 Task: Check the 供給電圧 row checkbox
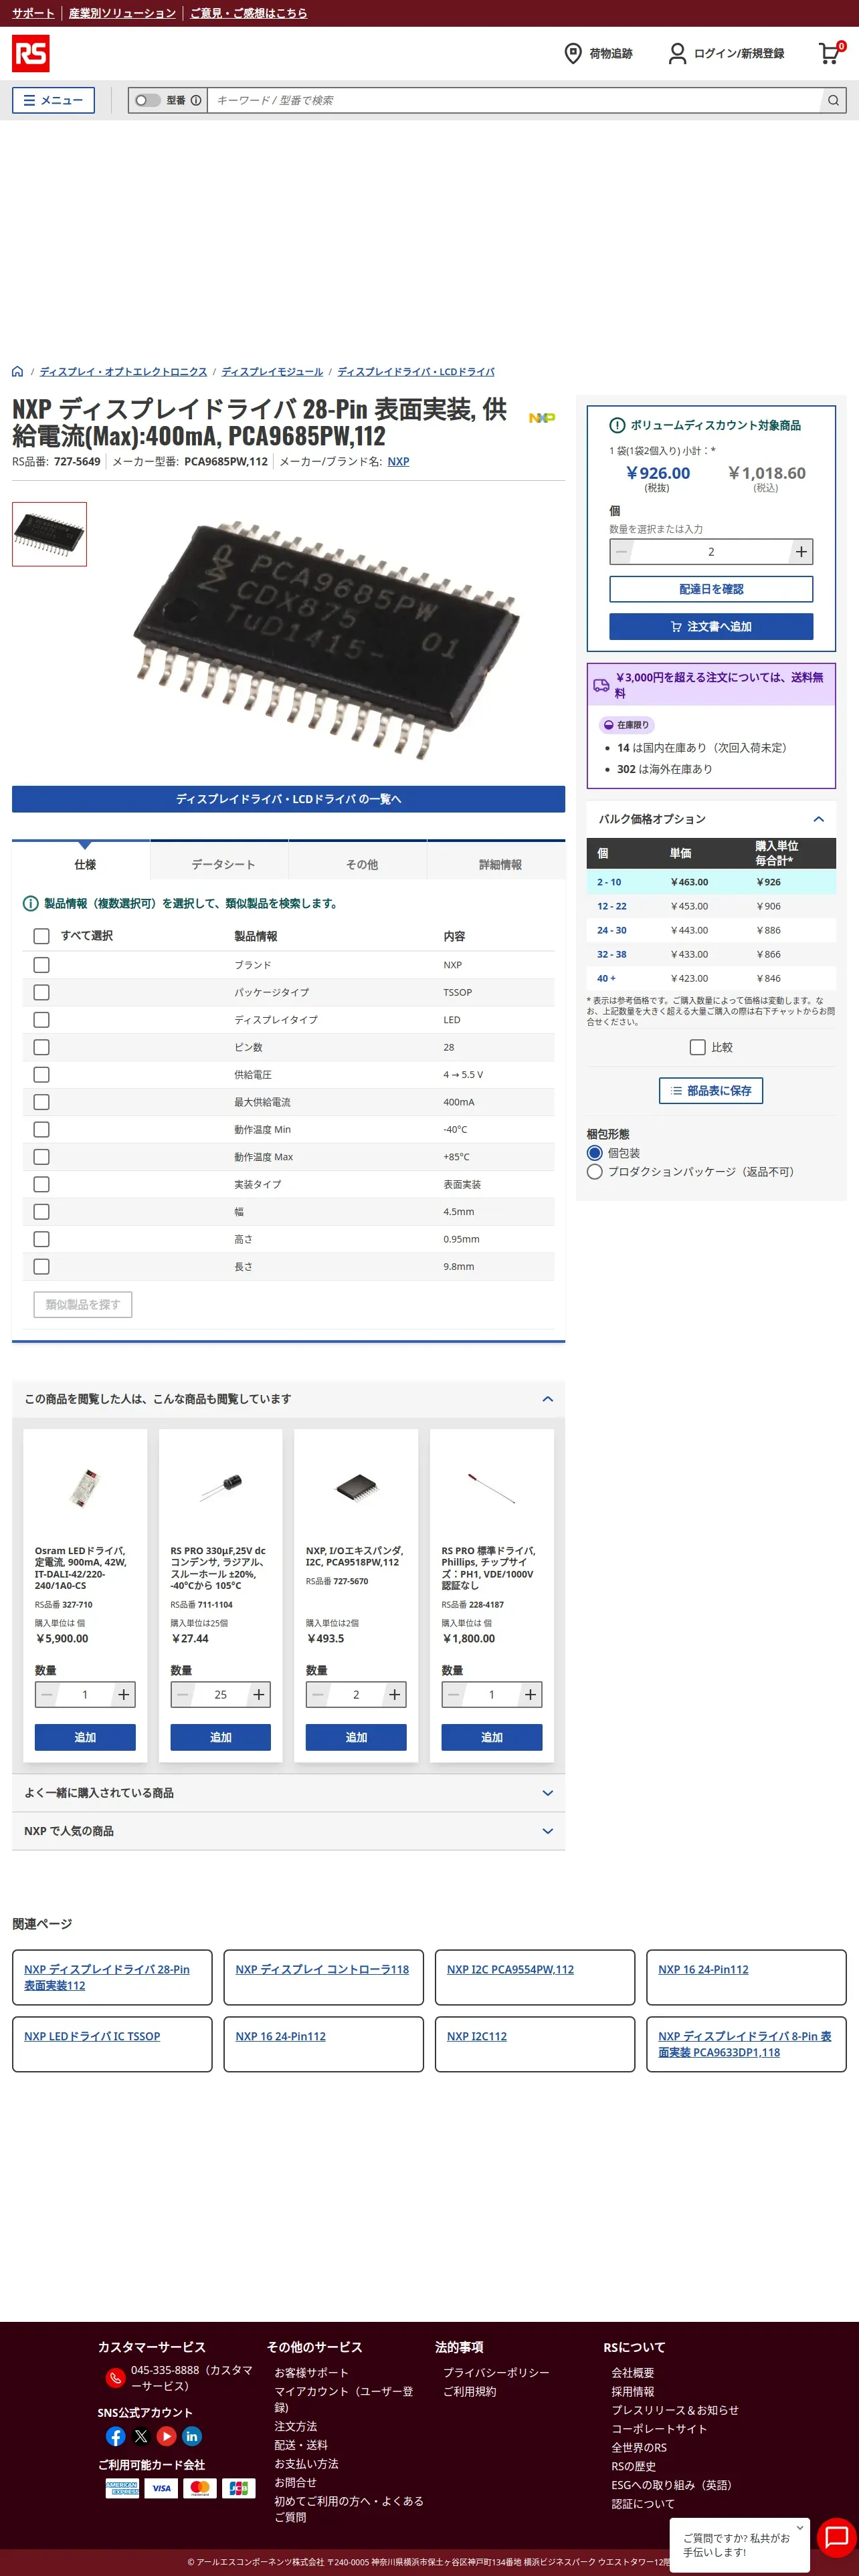(41, 1074)
